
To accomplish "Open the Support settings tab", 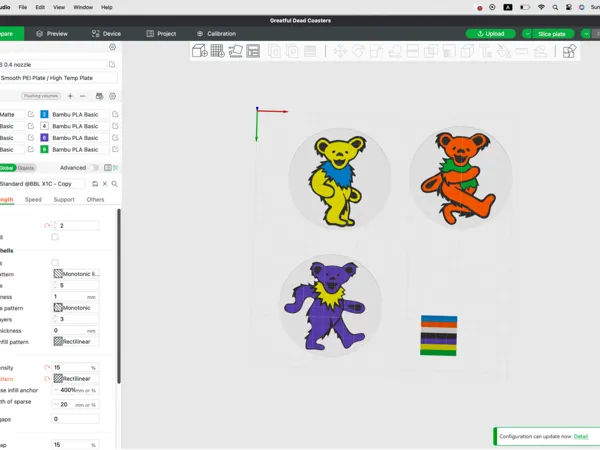I will click(64, 199).
